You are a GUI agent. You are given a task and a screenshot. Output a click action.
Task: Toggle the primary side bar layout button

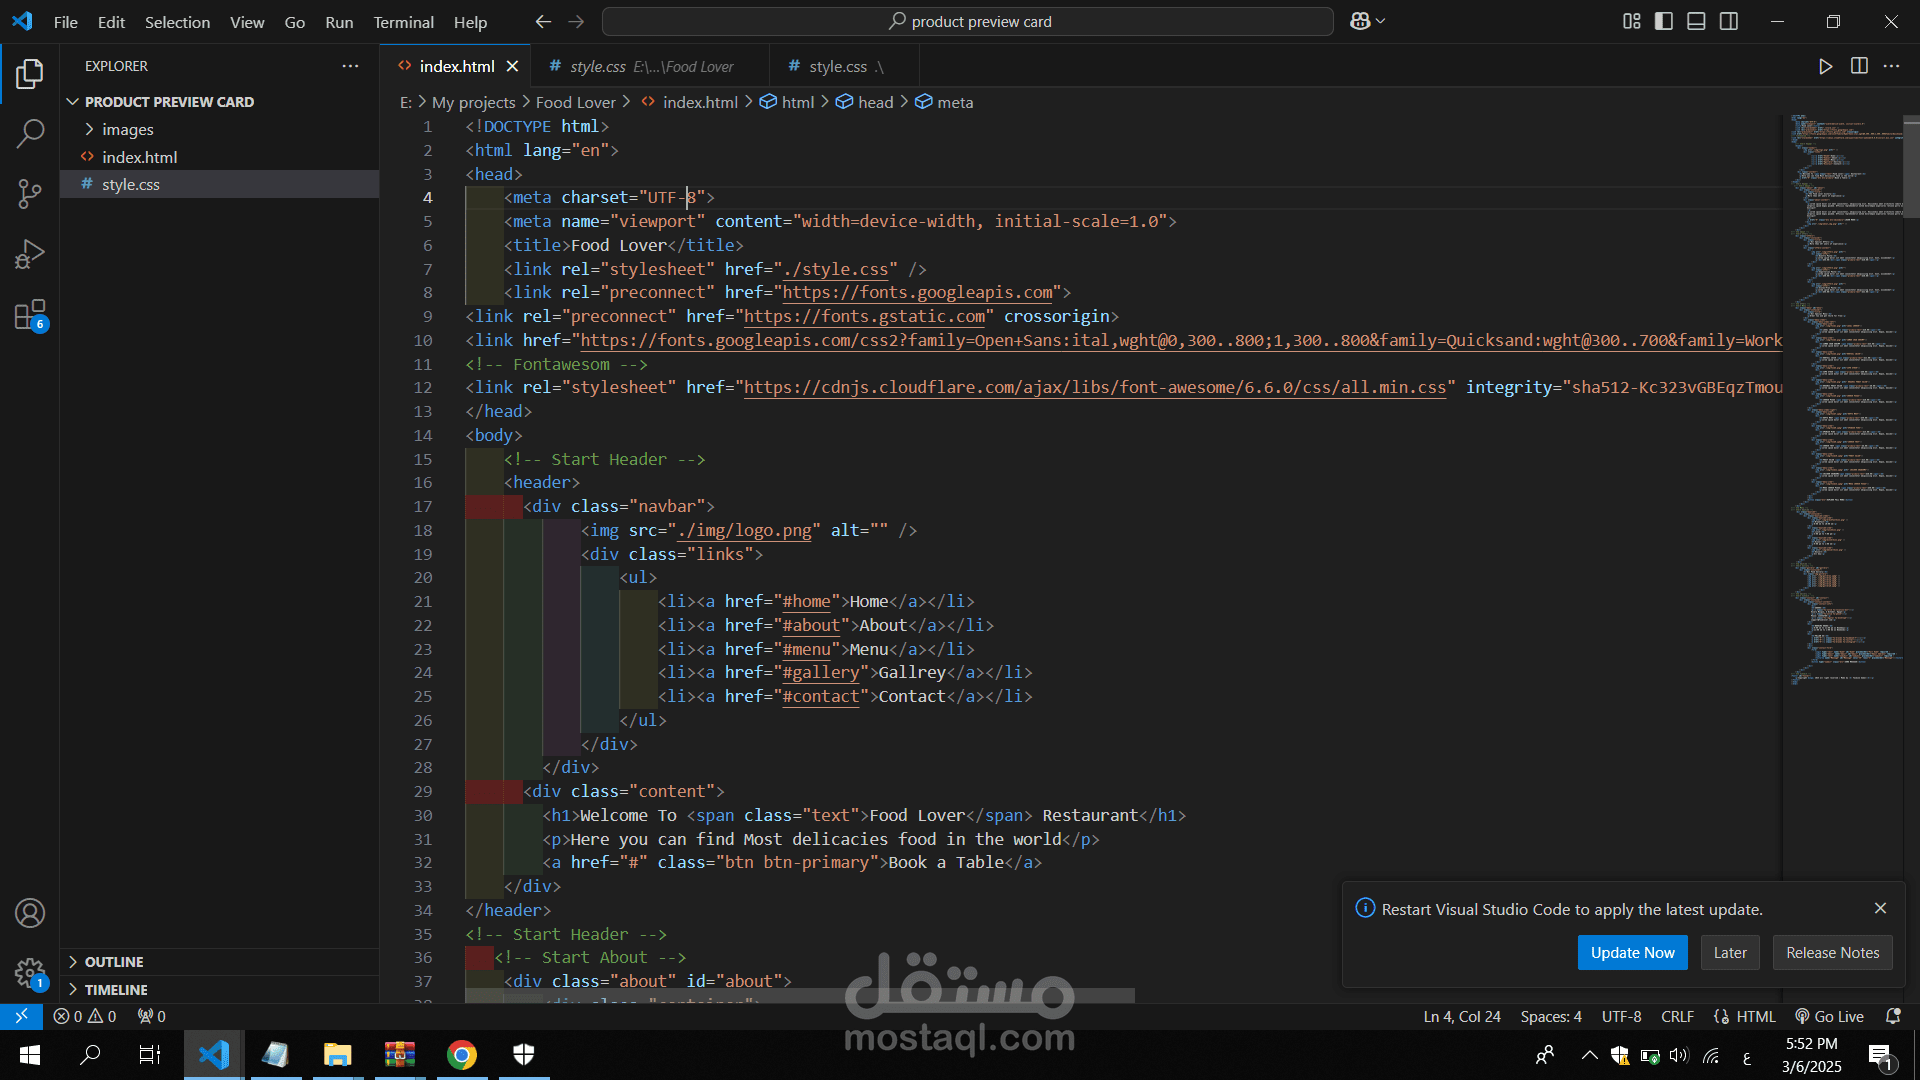tap(1664, 21)
